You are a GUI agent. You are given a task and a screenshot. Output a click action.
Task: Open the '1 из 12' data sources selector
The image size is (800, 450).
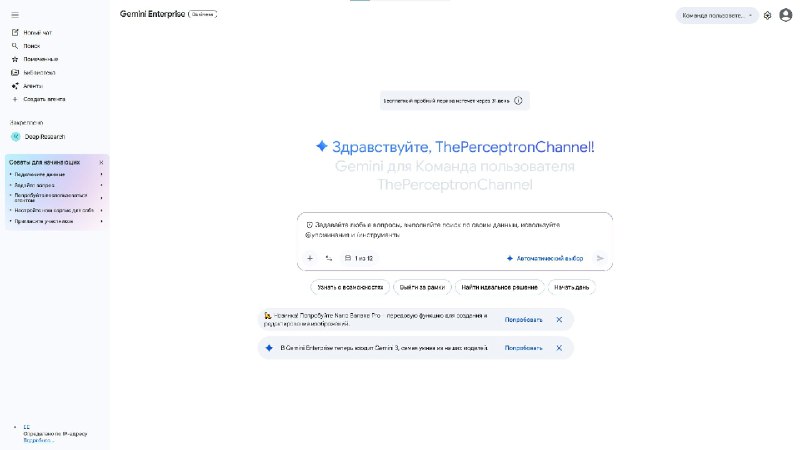[x=359, y=258]
